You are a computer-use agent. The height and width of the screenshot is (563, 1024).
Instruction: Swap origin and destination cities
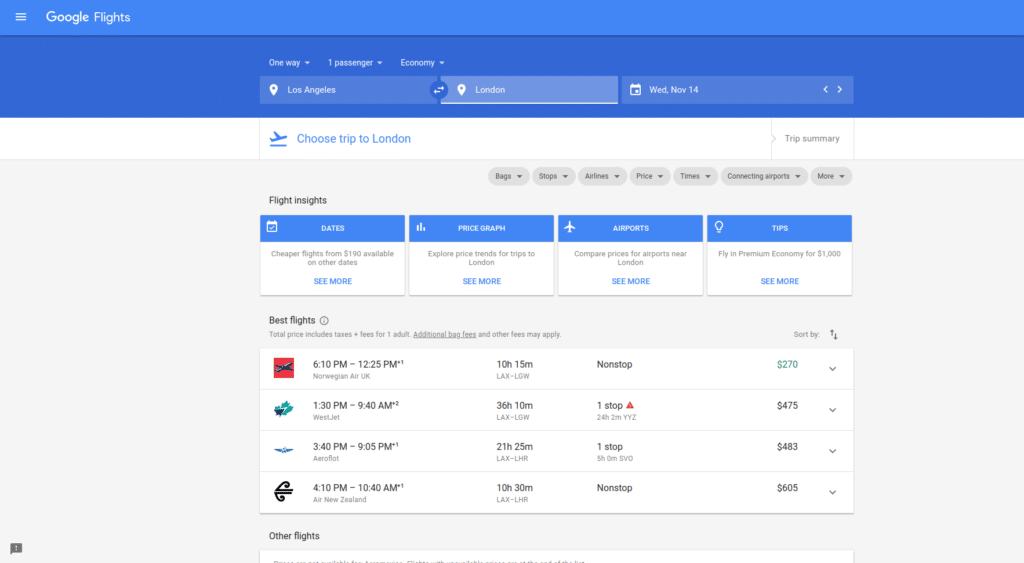tap(439, 90)
